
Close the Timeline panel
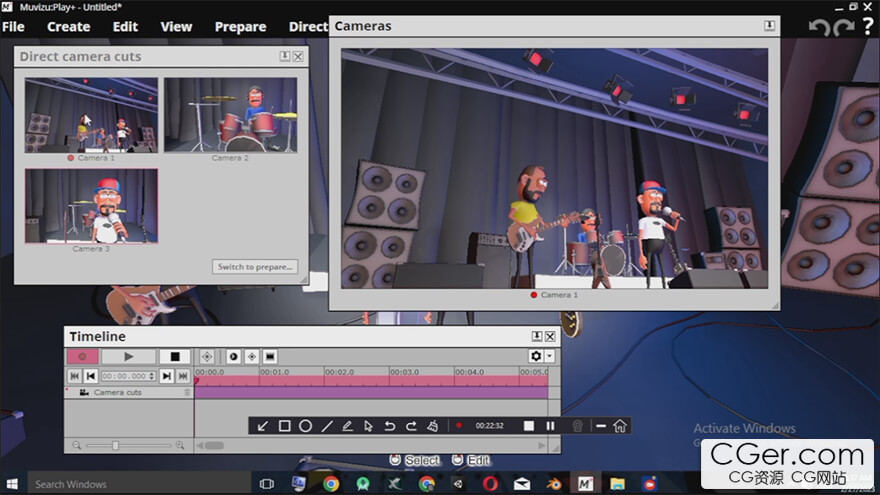coord(550,336)
